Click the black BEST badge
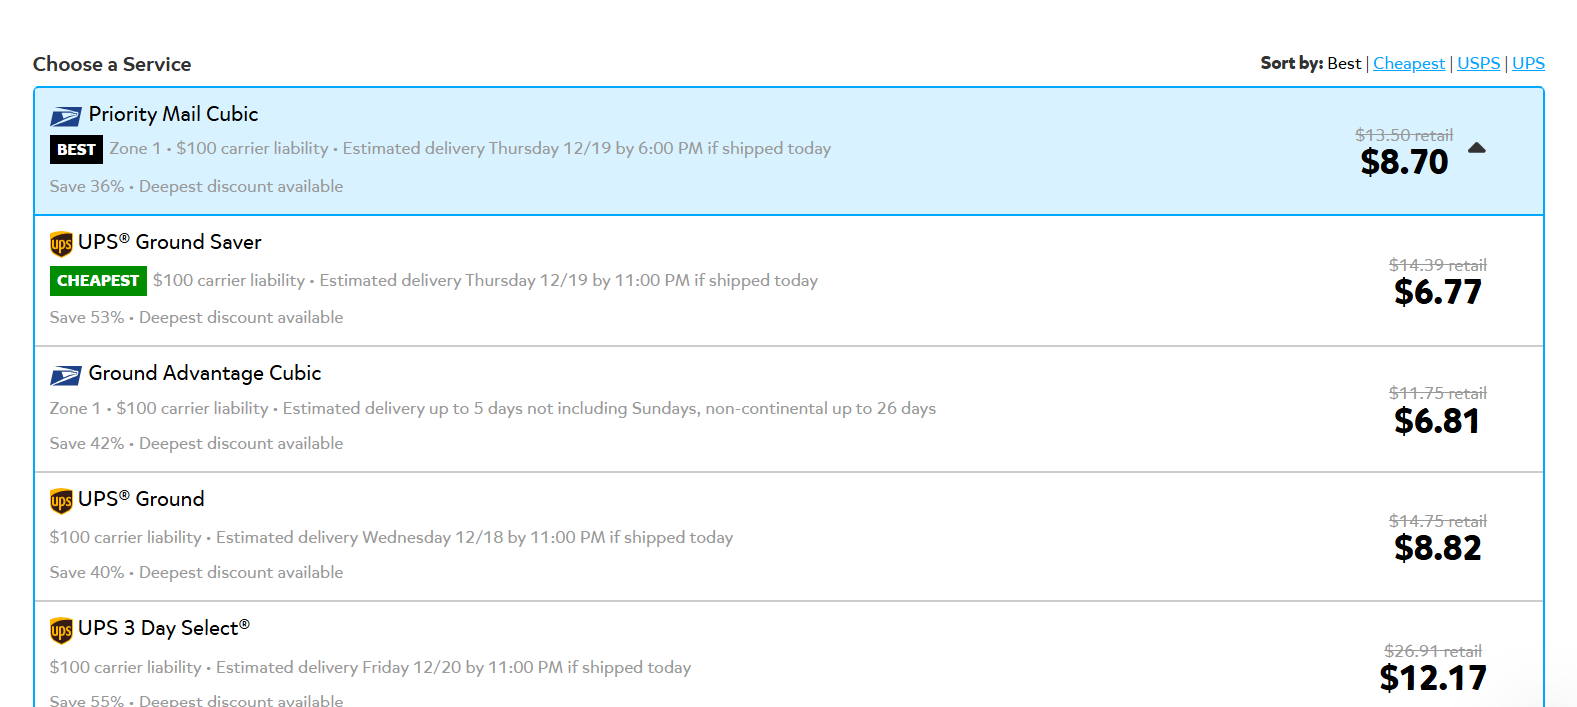The image size is (1577, 707). pos(76,149)
